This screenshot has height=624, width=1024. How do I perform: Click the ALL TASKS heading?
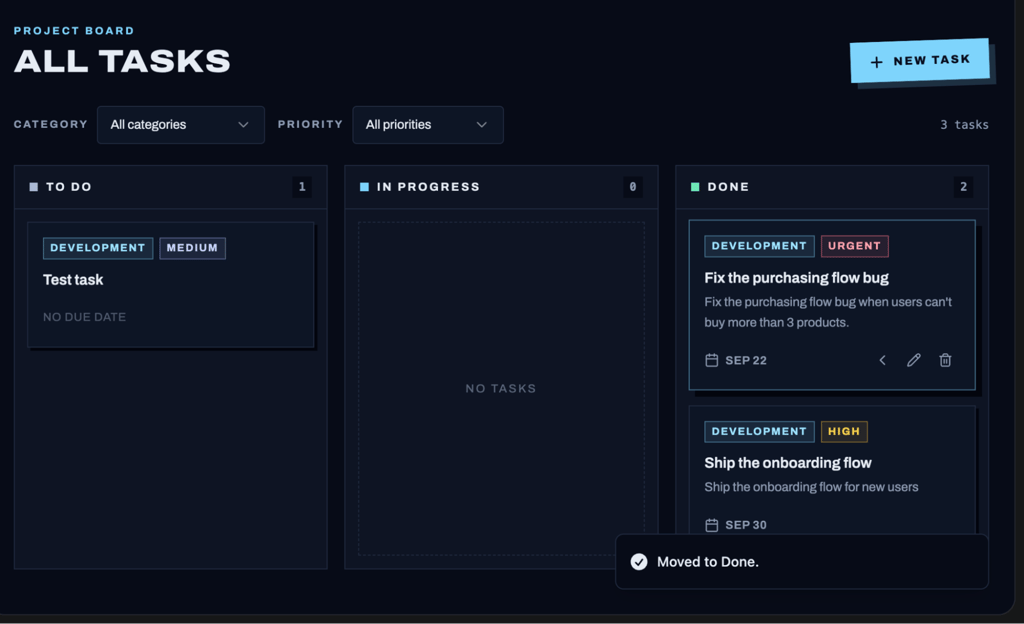[x=122, y=61]
